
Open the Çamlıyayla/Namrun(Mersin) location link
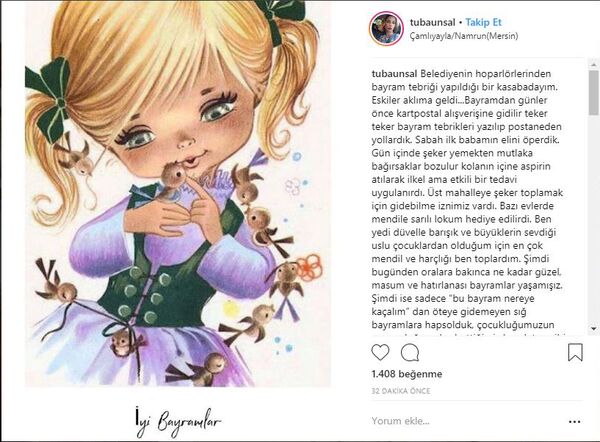(464, 36)
